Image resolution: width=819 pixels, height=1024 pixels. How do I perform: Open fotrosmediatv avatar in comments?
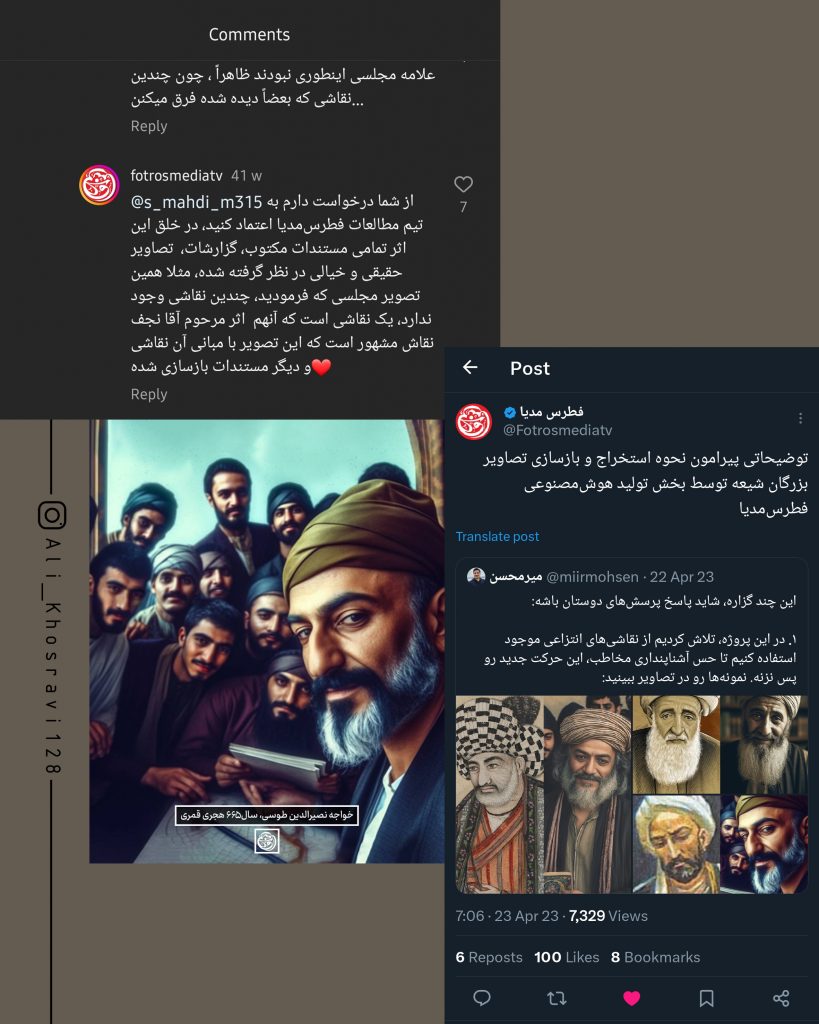point(99,185)
